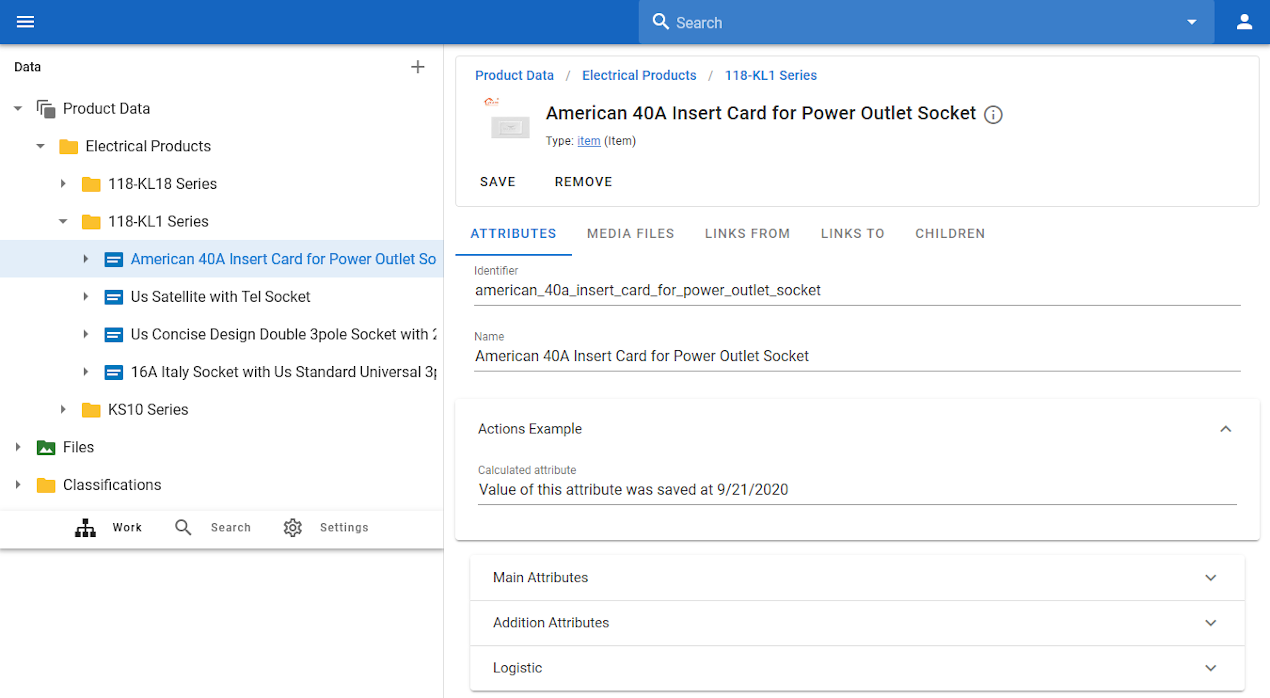Expand the 118-KL18 Series folder

click(x=63, y=184)
